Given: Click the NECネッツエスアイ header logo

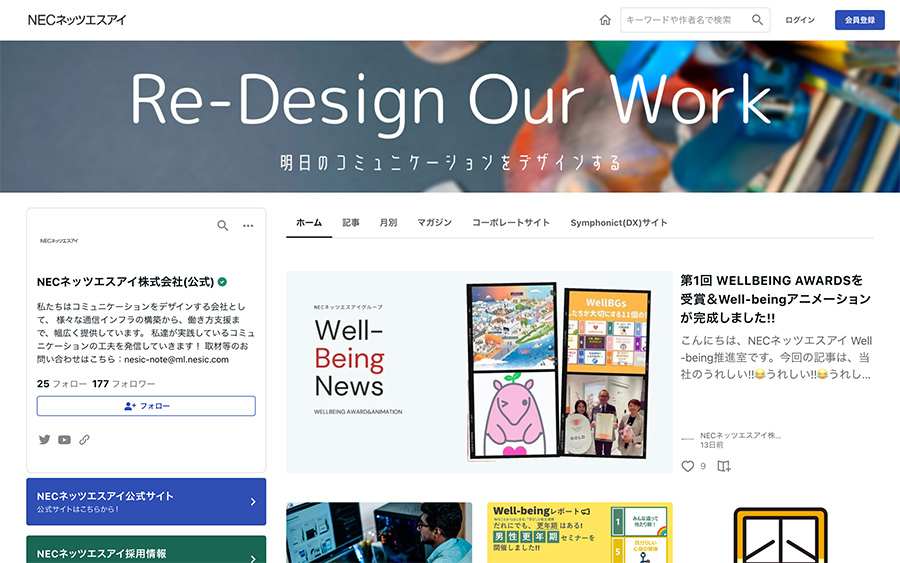Looking at the screenshot, I should (x=77, y=20).
